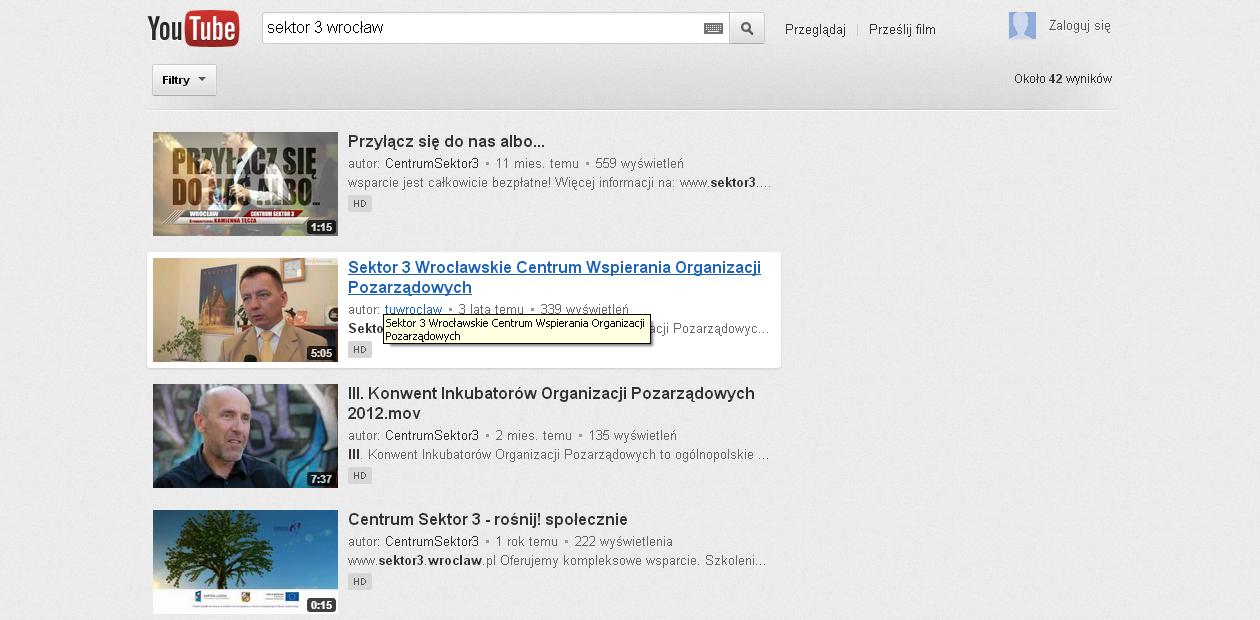Open video title 'Przyłącz się do nas albo...'

click(x=446, y=141)
